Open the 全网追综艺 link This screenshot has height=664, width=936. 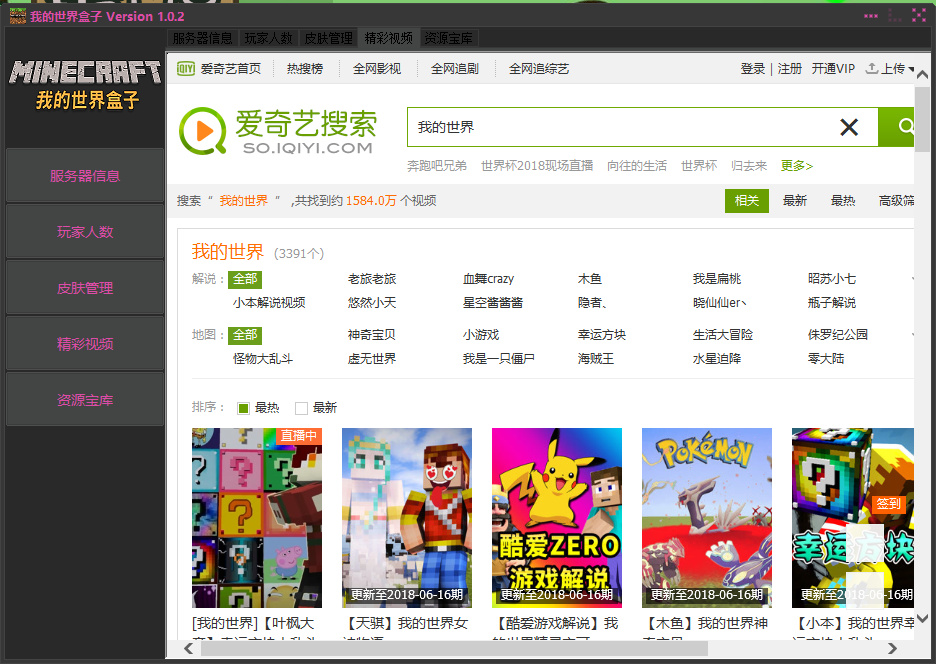coord(539,69)
